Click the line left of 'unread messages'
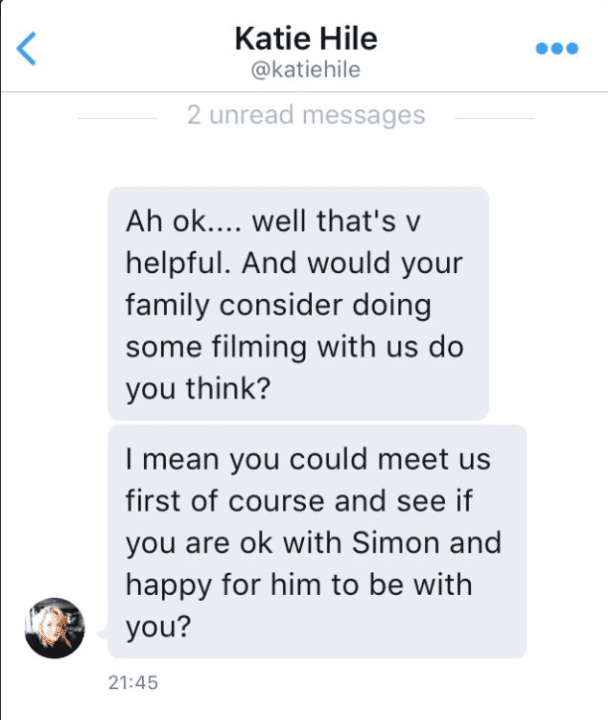608x720 pixels. pos(117,118)
